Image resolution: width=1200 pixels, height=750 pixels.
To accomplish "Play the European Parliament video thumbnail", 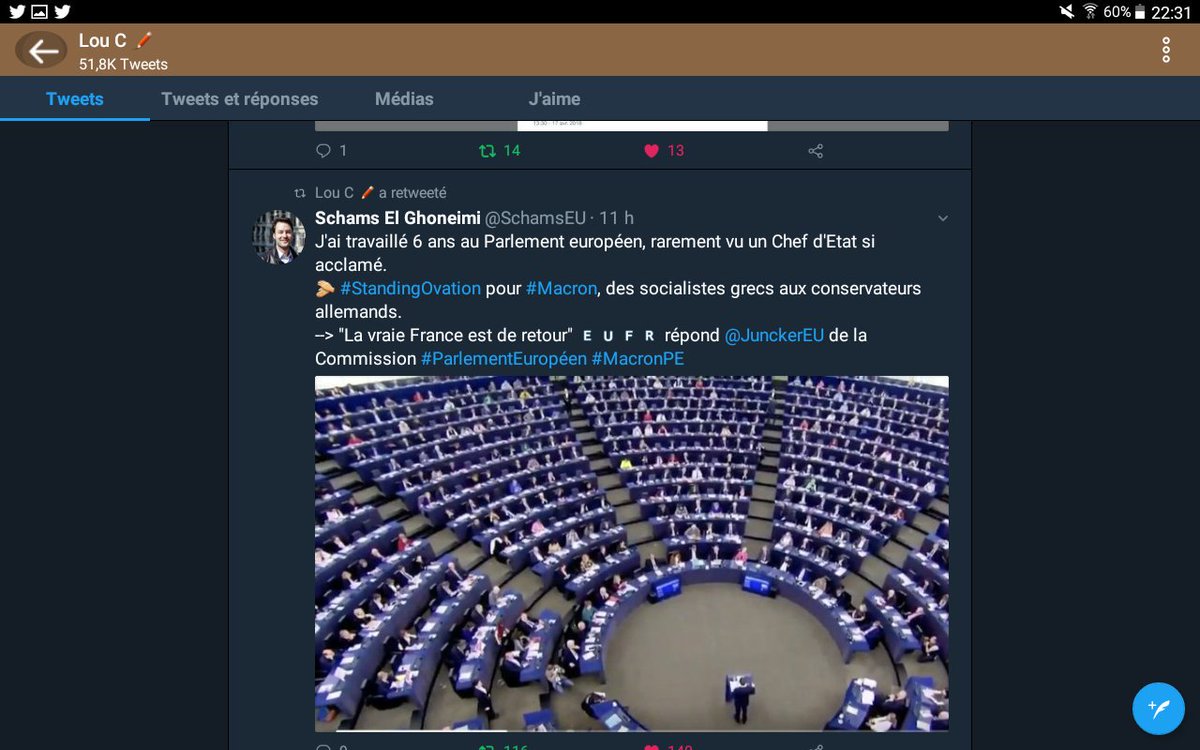I will pos(632,554).
